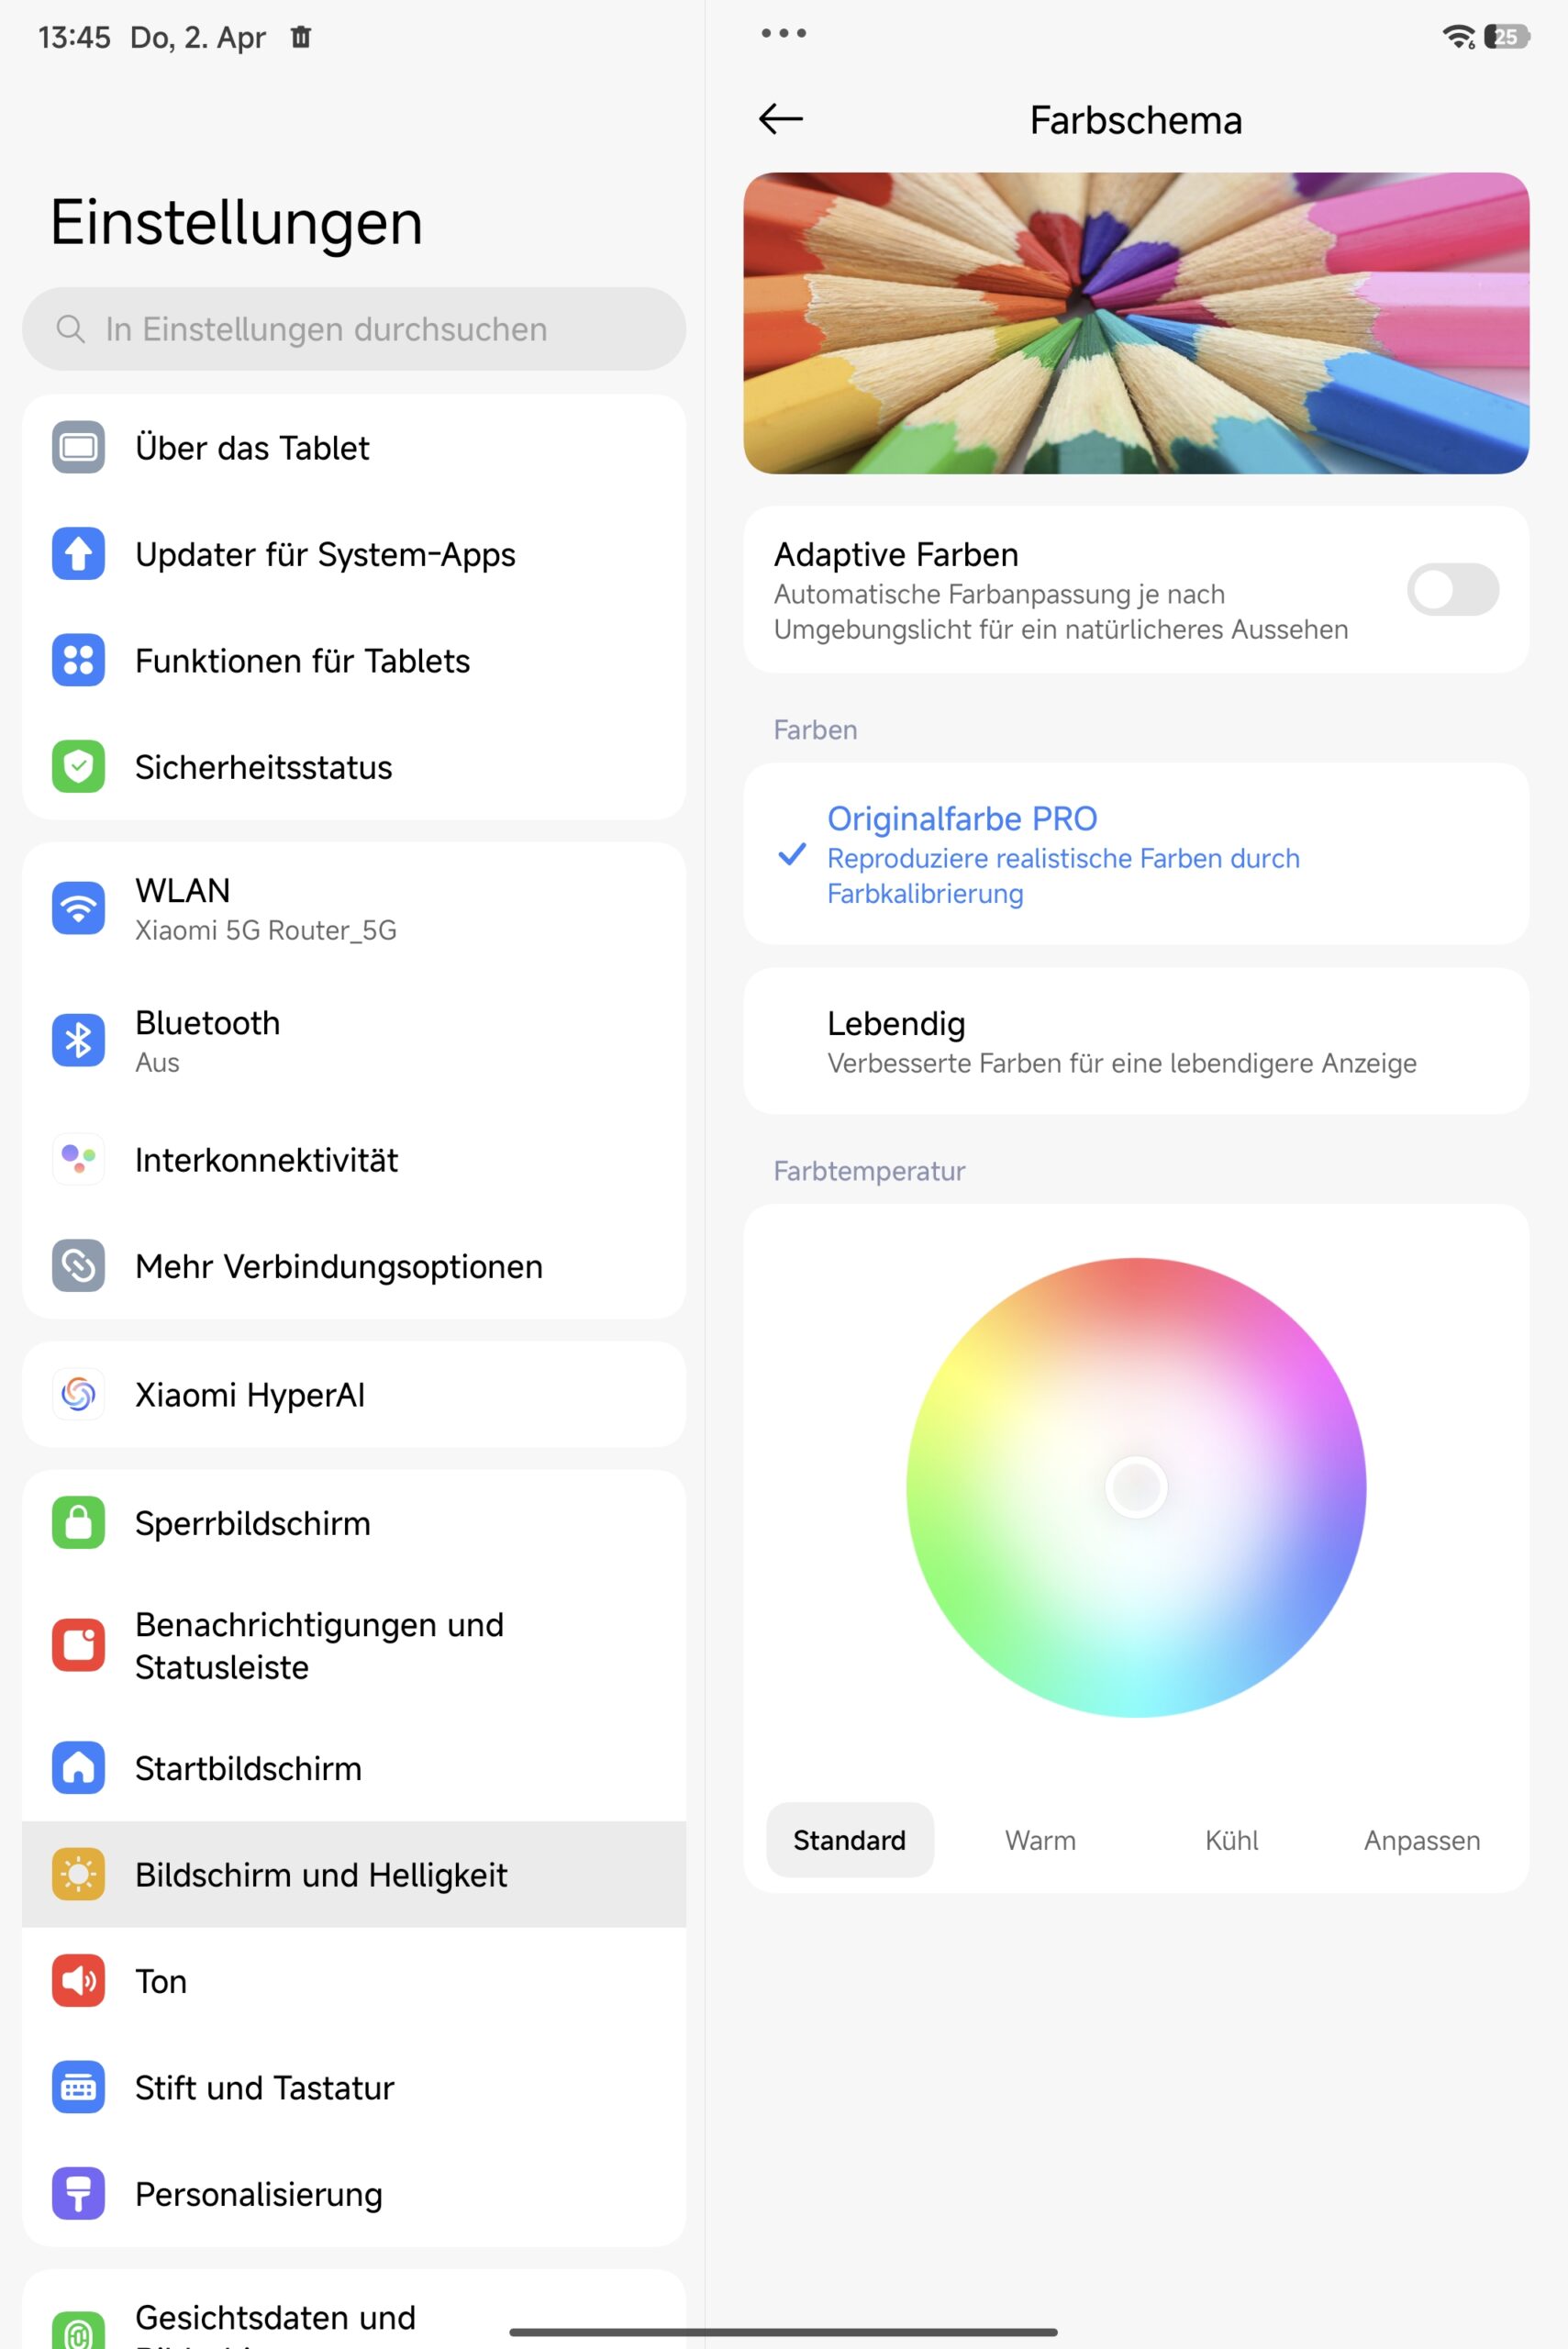Enable the Adaptive Farben switch

tap(1452, 590)
